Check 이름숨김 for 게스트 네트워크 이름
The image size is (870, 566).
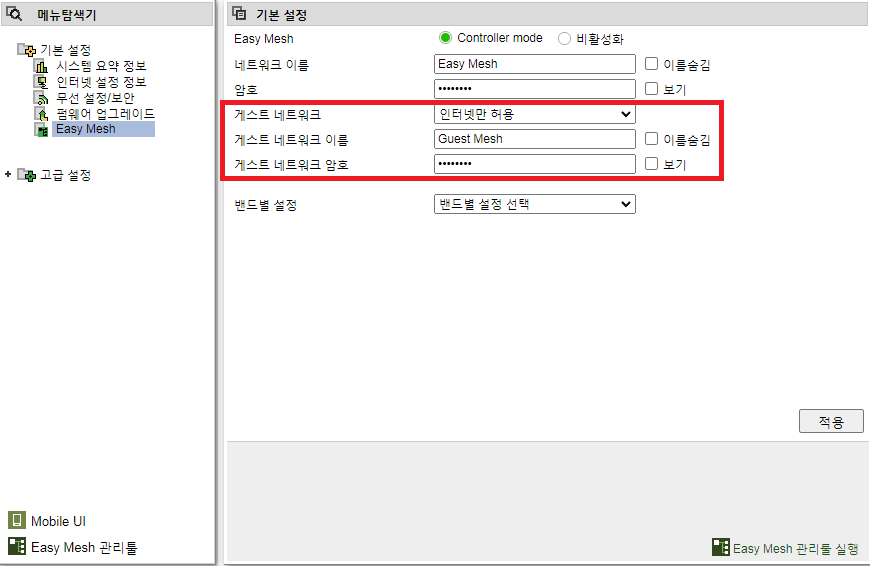tap(651, 139)
